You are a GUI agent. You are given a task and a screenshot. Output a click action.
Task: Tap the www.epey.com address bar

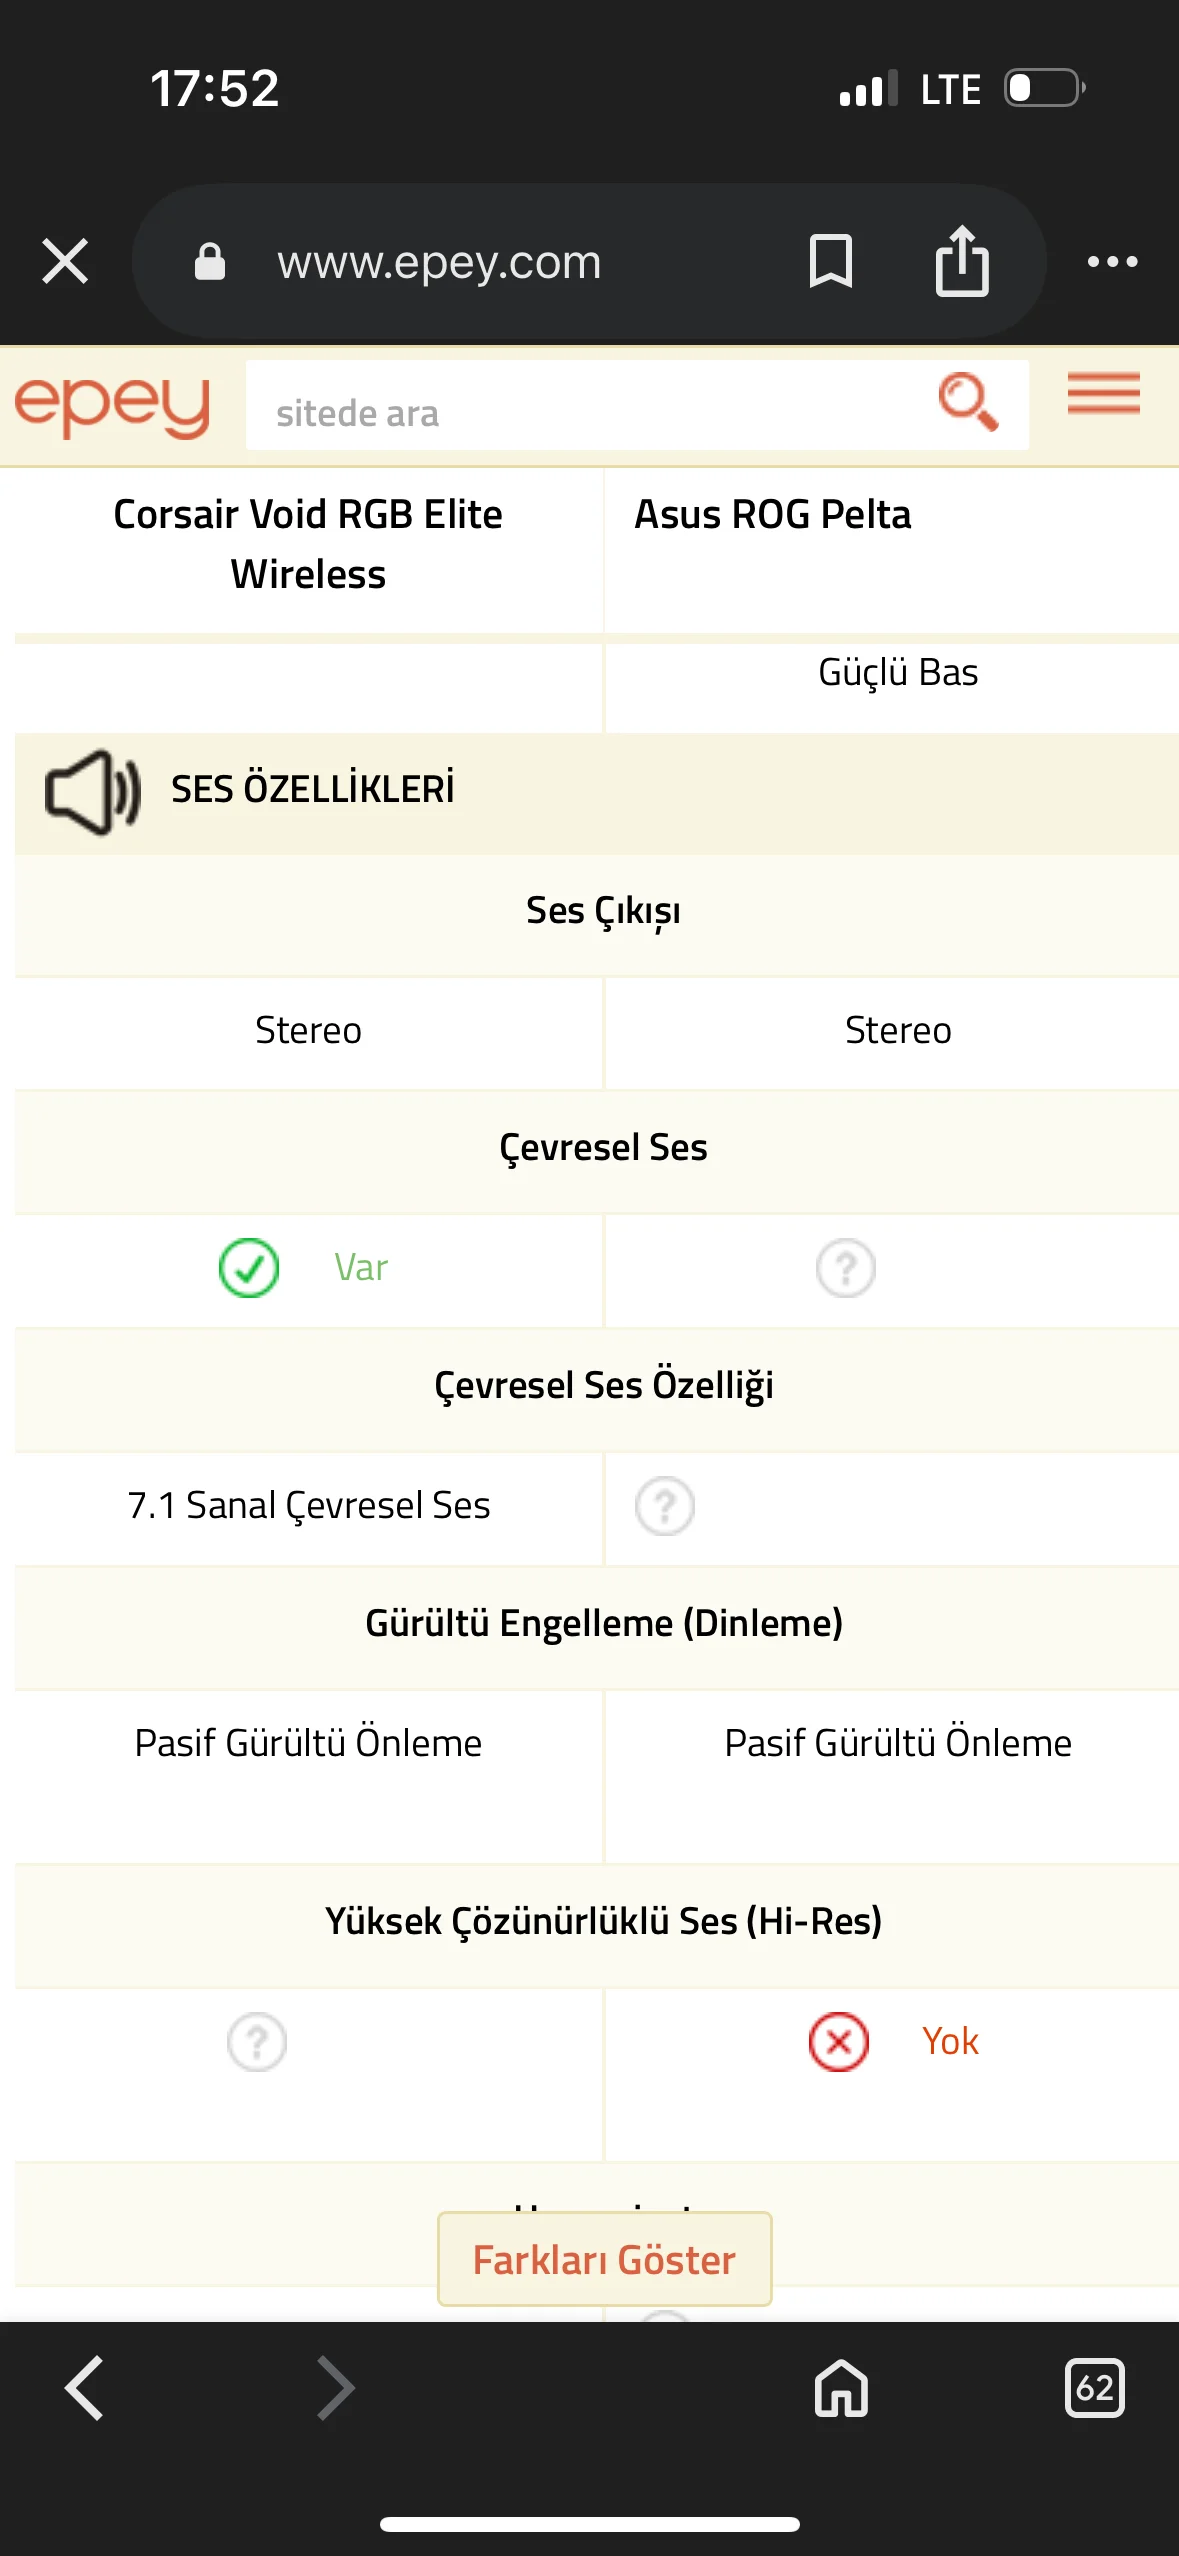pyautogui.click(x=440, y=262)
